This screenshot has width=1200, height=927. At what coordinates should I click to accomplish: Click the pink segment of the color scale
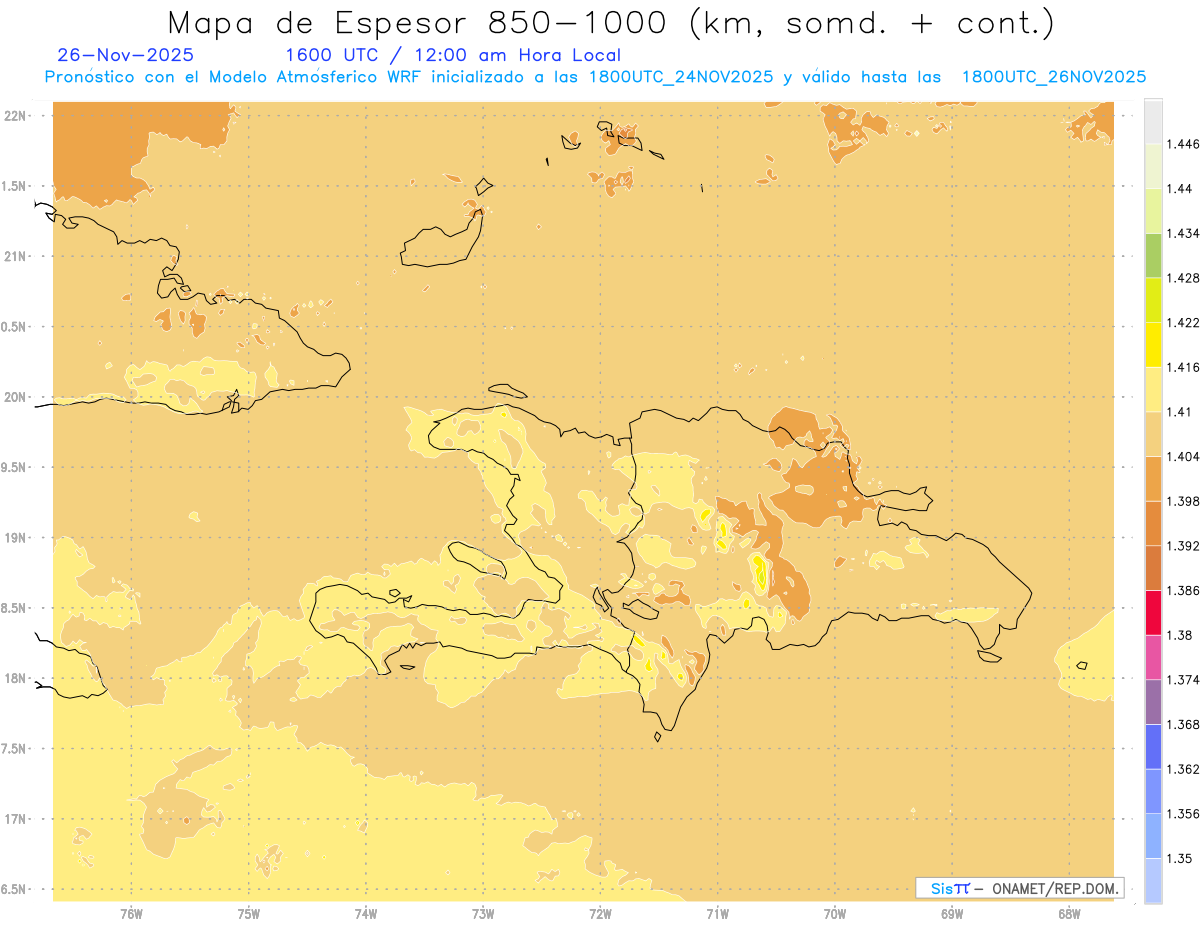[x=1153, y=657]
